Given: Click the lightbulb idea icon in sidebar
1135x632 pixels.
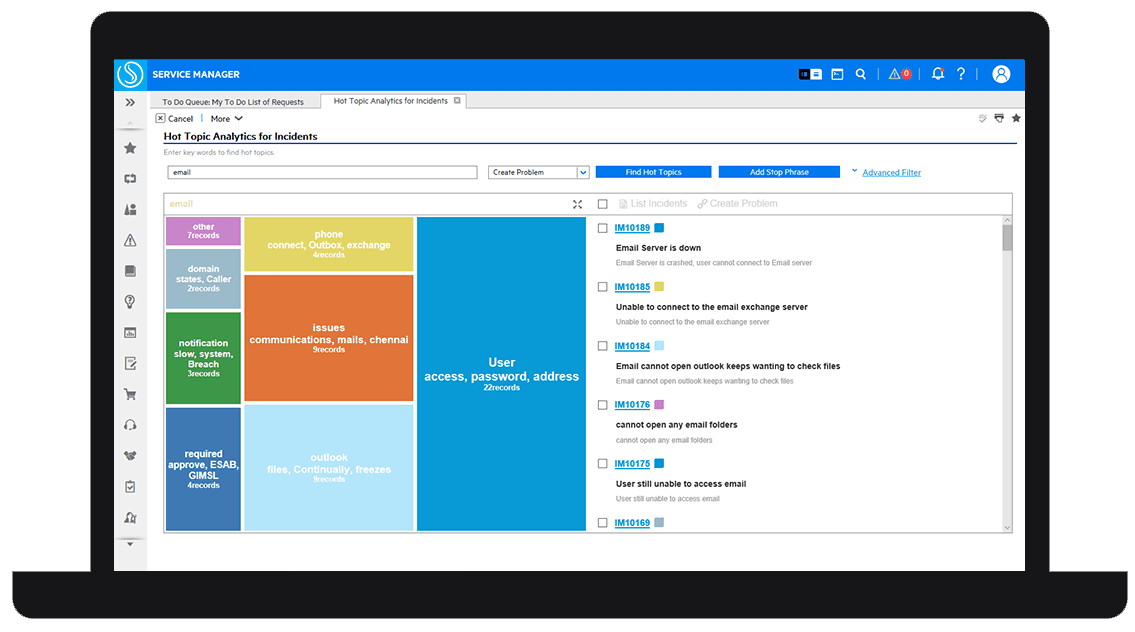Looking at the screenshot, I should pos(130,301).
